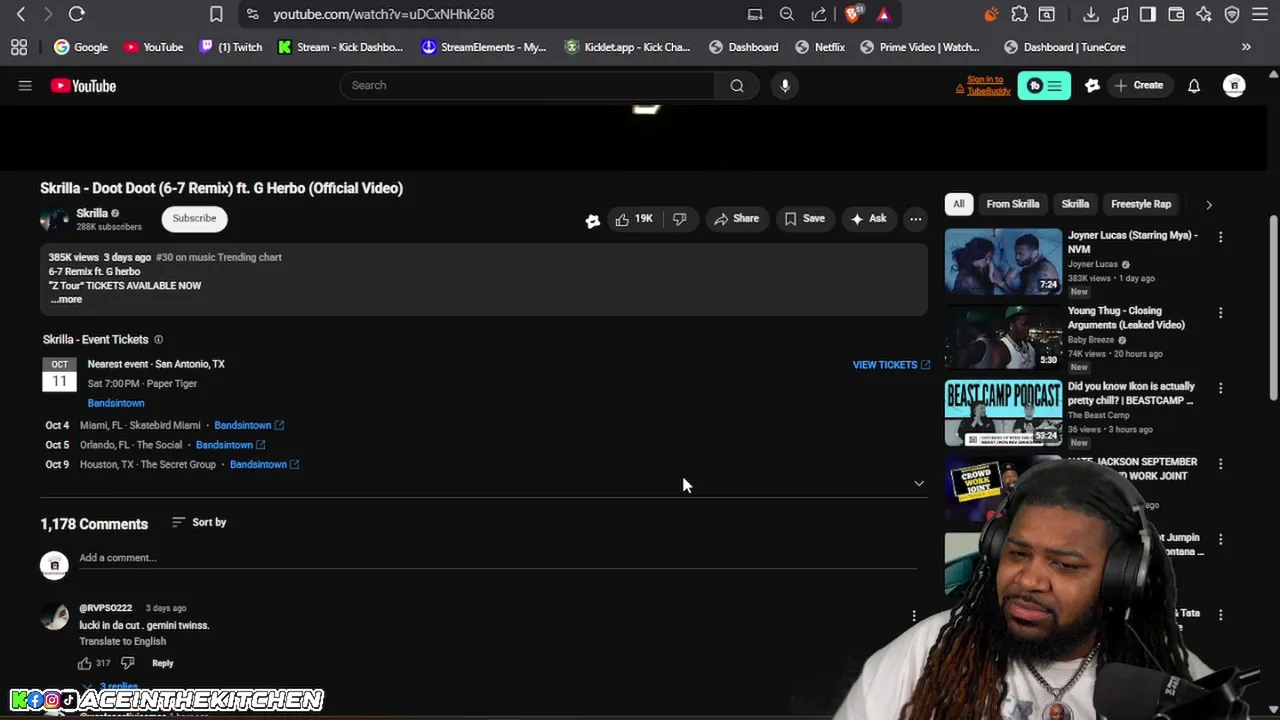Open the music note playlist icon

pyautogui.click(x=1120, y=14)
